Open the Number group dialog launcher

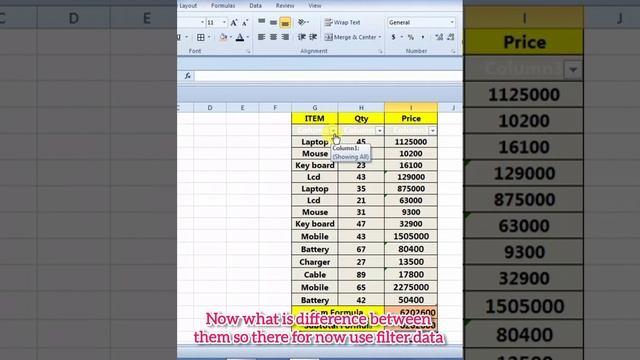[453, 51]
